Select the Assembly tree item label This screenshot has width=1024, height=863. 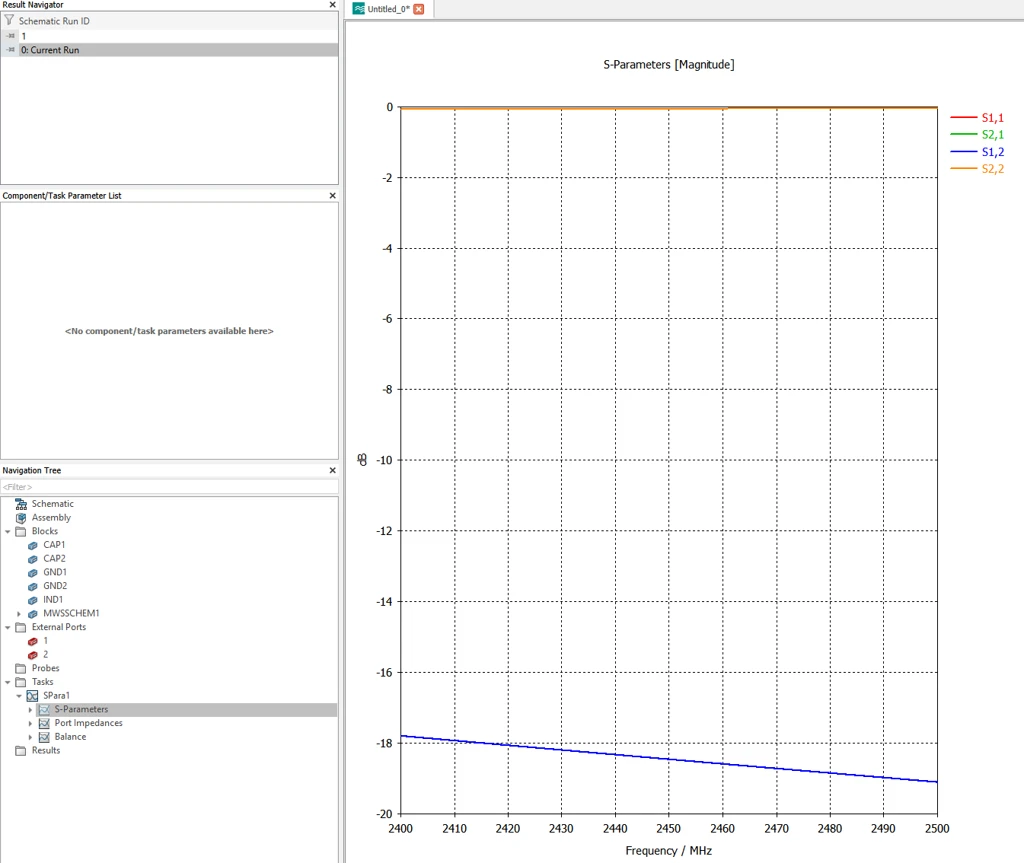tap(51, 517)
